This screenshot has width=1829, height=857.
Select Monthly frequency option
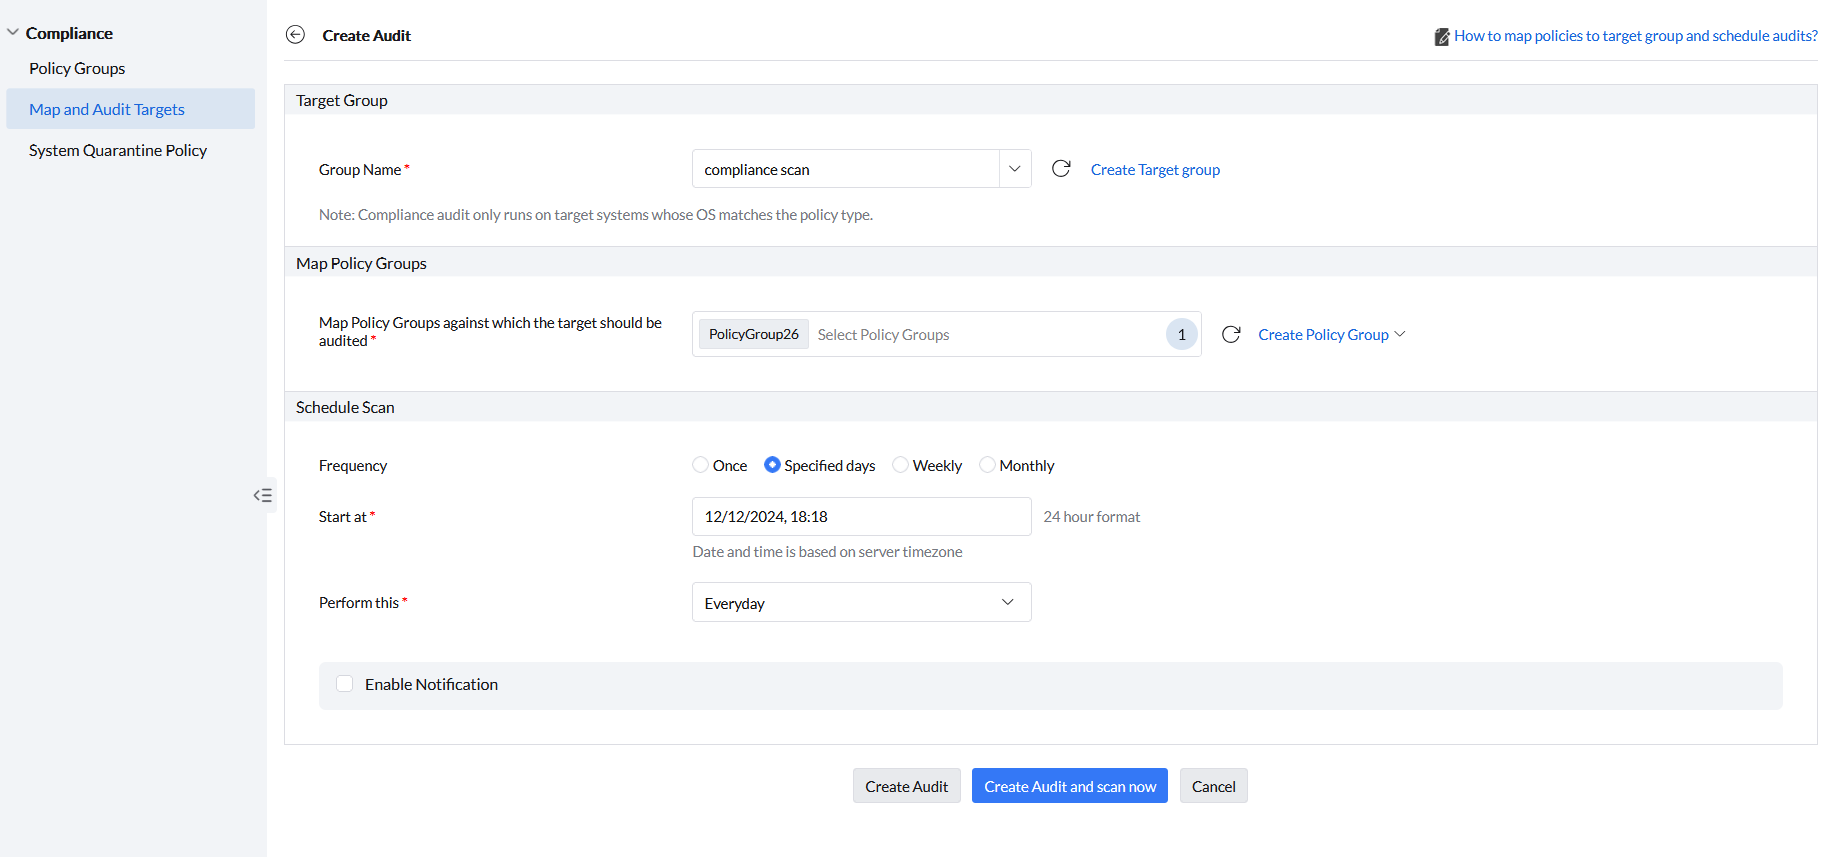coord(987,465)
